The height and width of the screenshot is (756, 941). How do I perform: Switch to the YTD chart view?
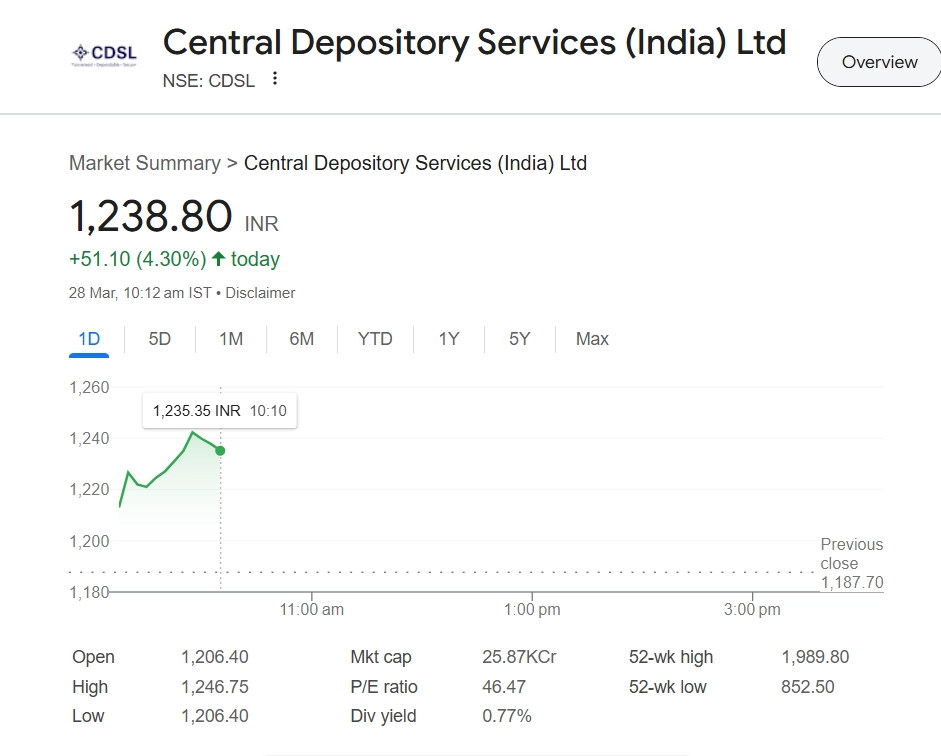[375, 339]
